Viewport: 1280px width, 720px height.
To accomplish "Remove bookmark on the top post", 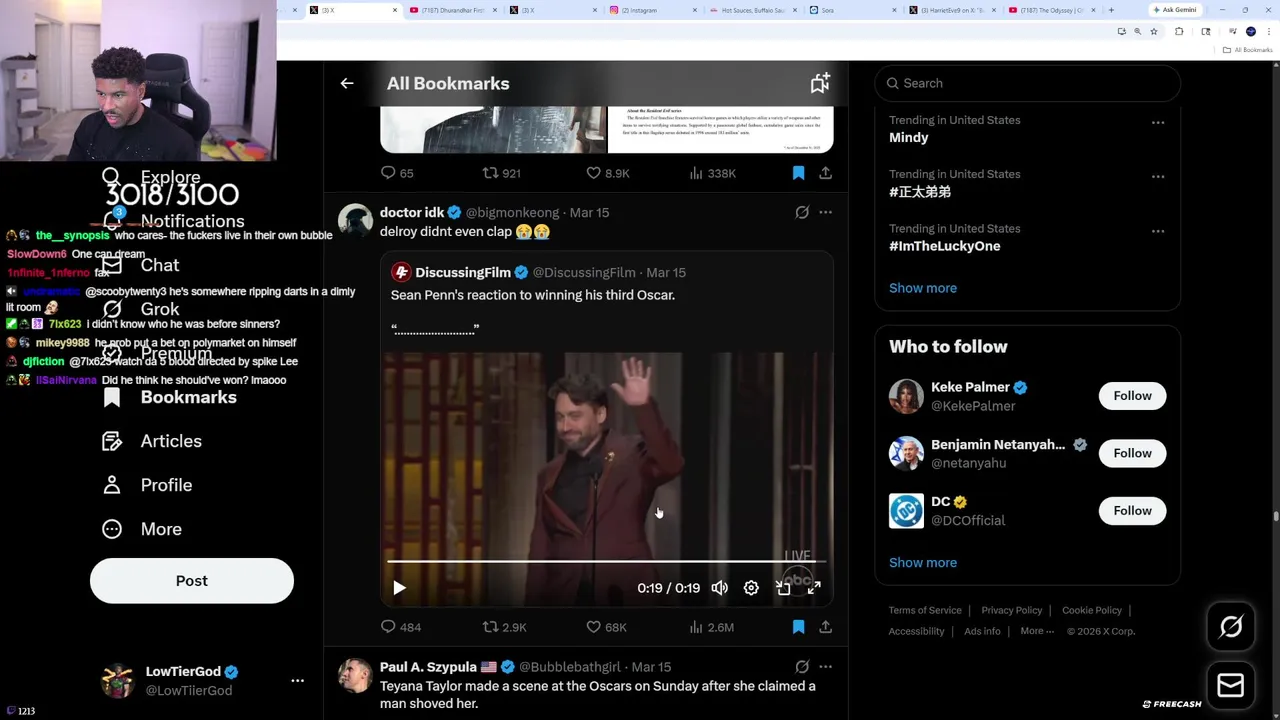I will 798,173.
